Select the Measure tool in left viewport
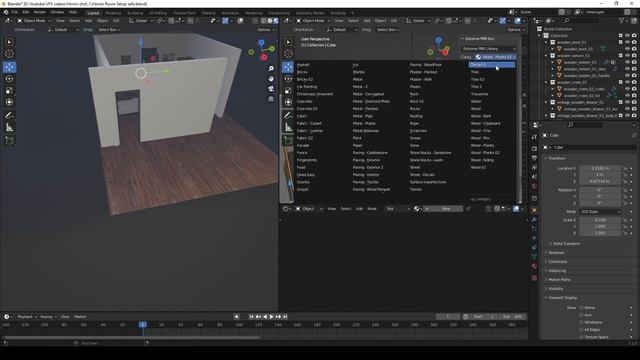The height and width of the screenshot is (360, 640). [9, 128]
